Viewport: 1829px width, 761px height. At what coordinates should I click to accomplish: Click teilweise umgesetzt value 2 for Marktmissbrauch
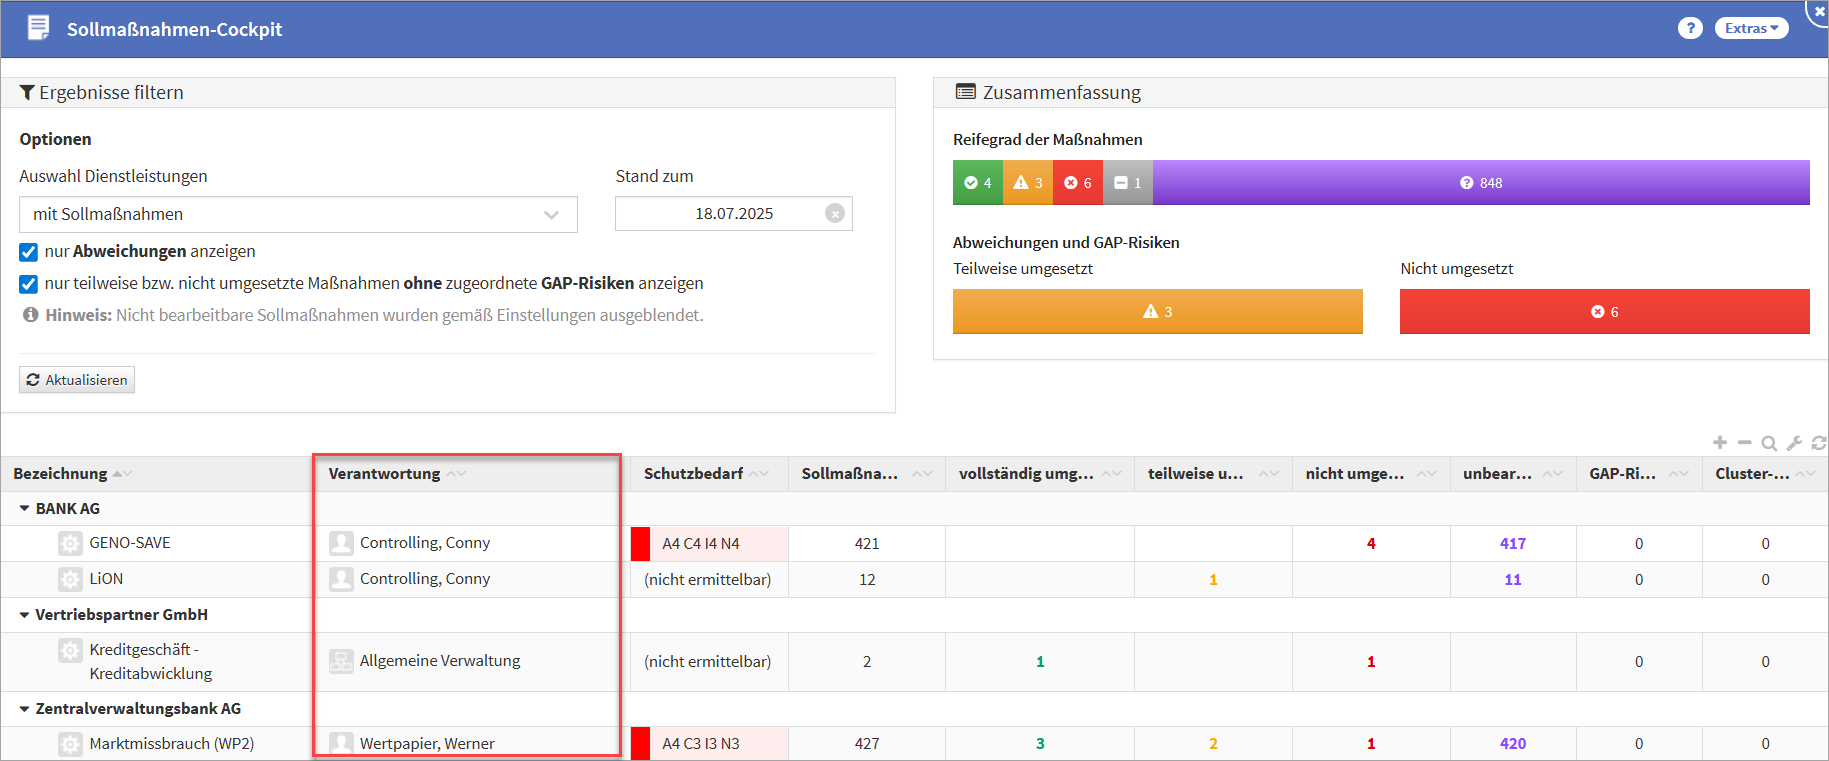click(1213, 744)
